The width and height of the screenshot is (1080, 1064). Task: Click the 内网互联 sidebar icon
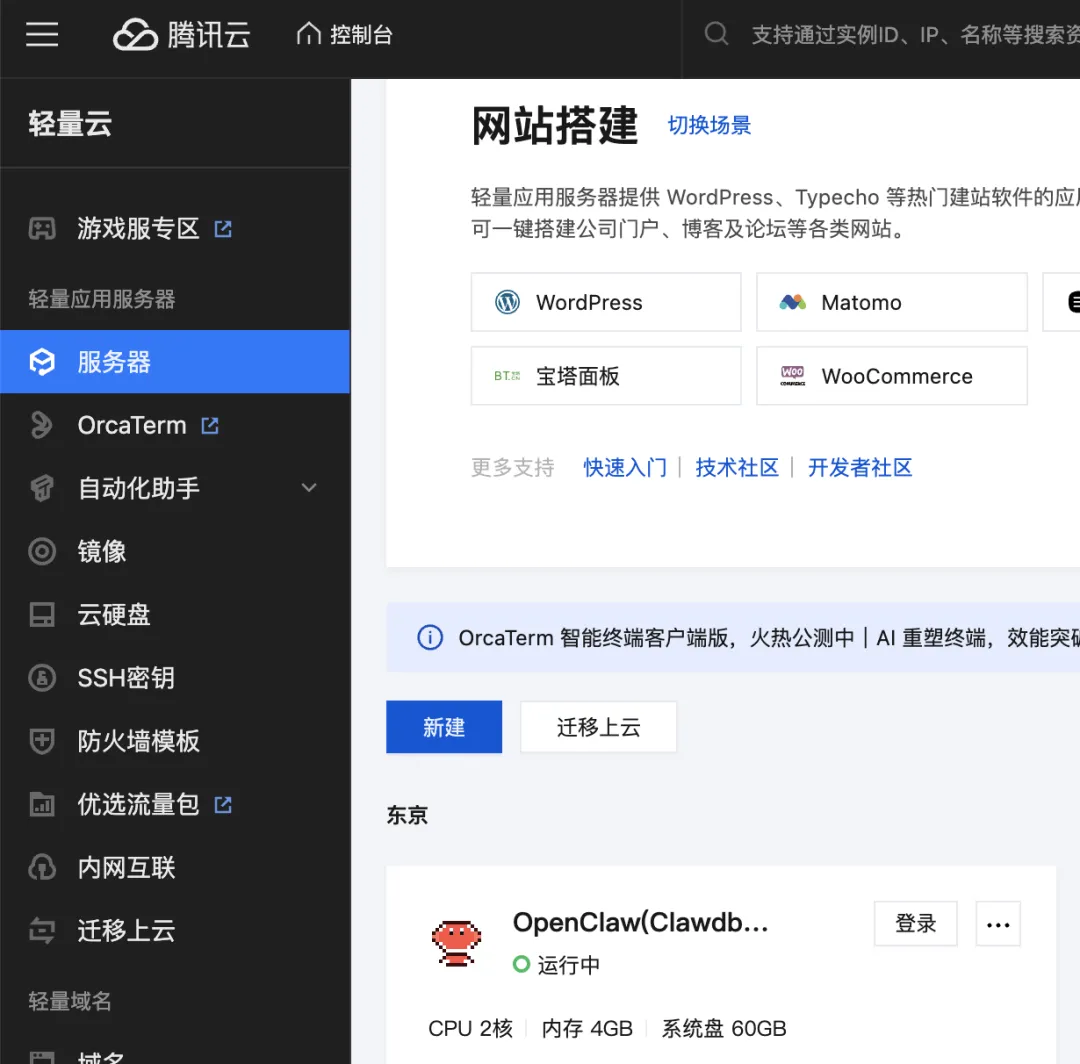[x=42, y=868]
